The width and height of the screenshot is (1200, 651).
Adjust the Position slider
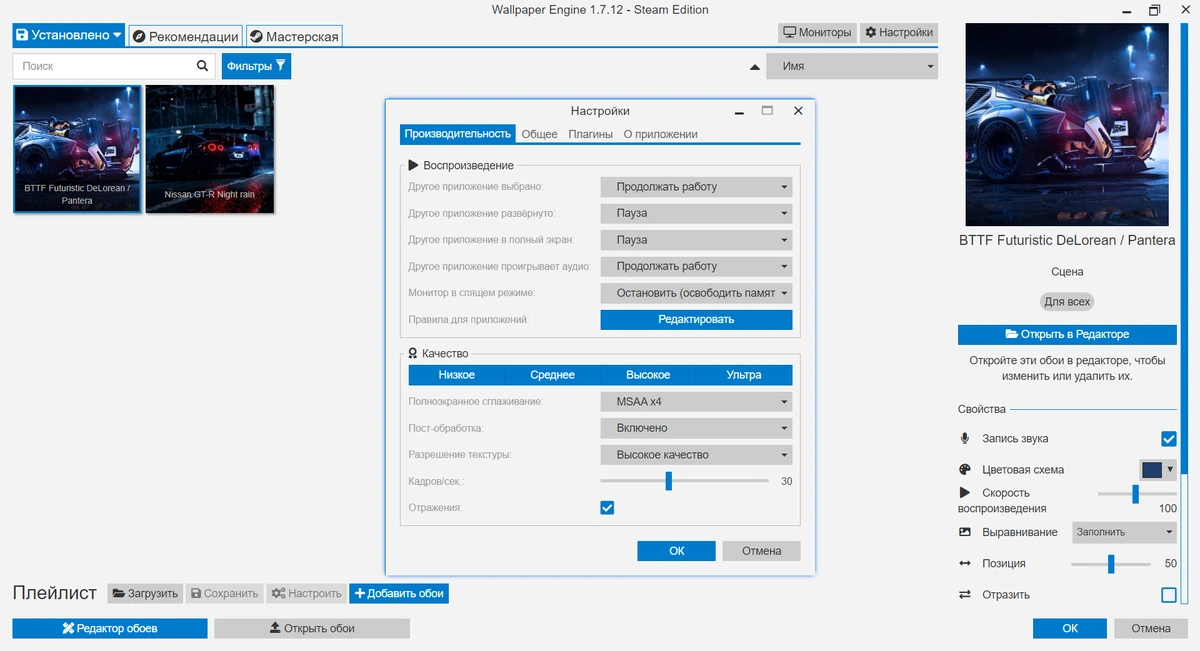[x=1111, y=564]
